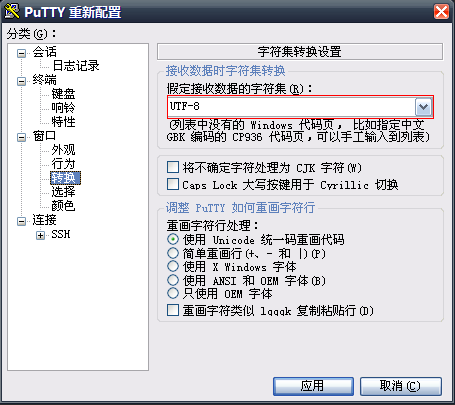The image size is (455, 405).
Task: Open the 选择 settings
Action: [x=63, y=192]
